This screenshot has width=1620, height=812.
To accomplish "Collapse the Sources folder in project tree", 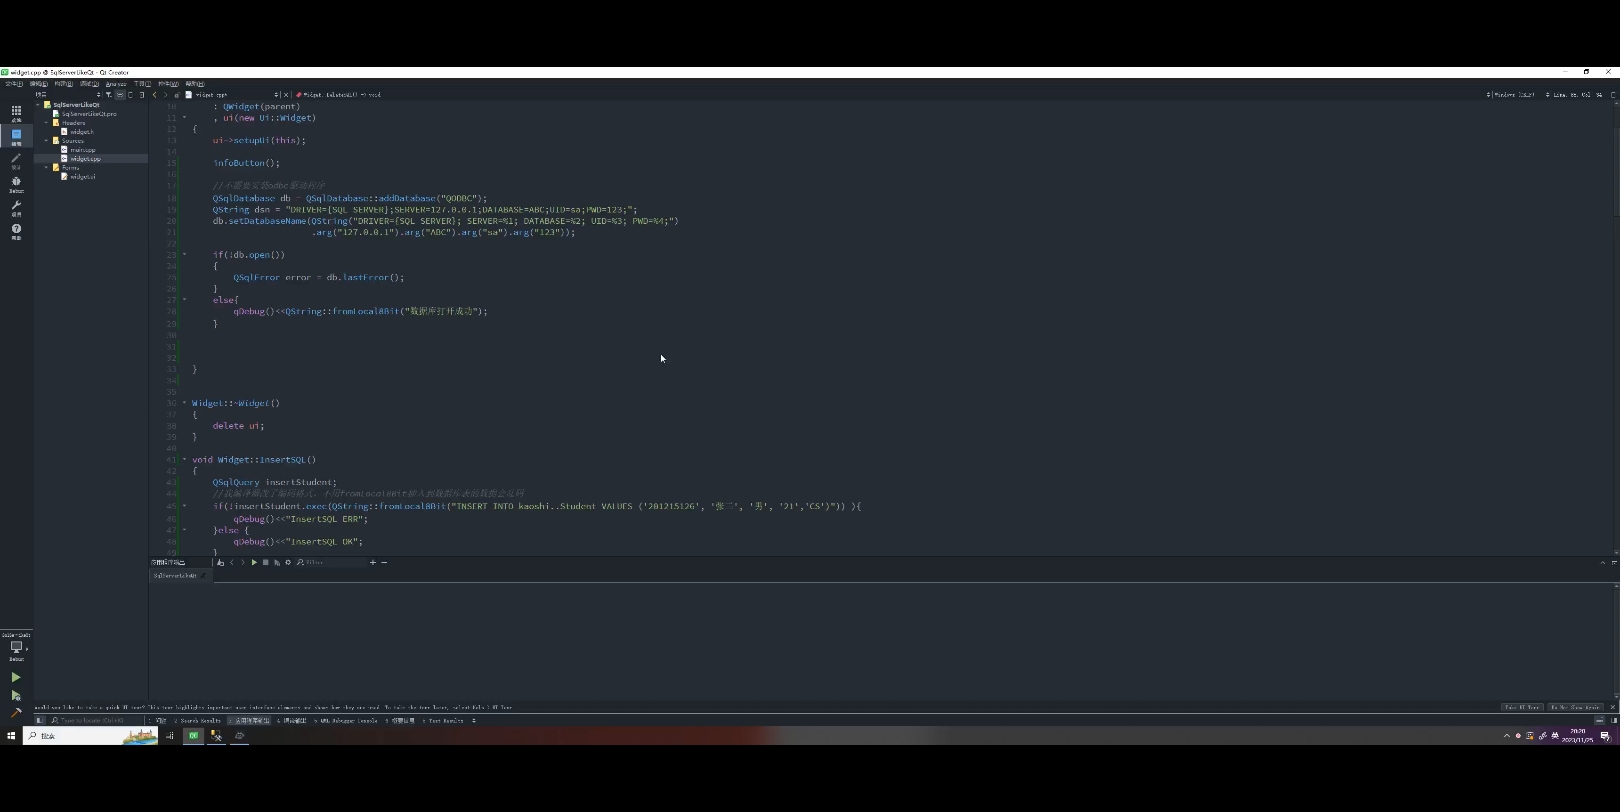I will tap(46, 141).
